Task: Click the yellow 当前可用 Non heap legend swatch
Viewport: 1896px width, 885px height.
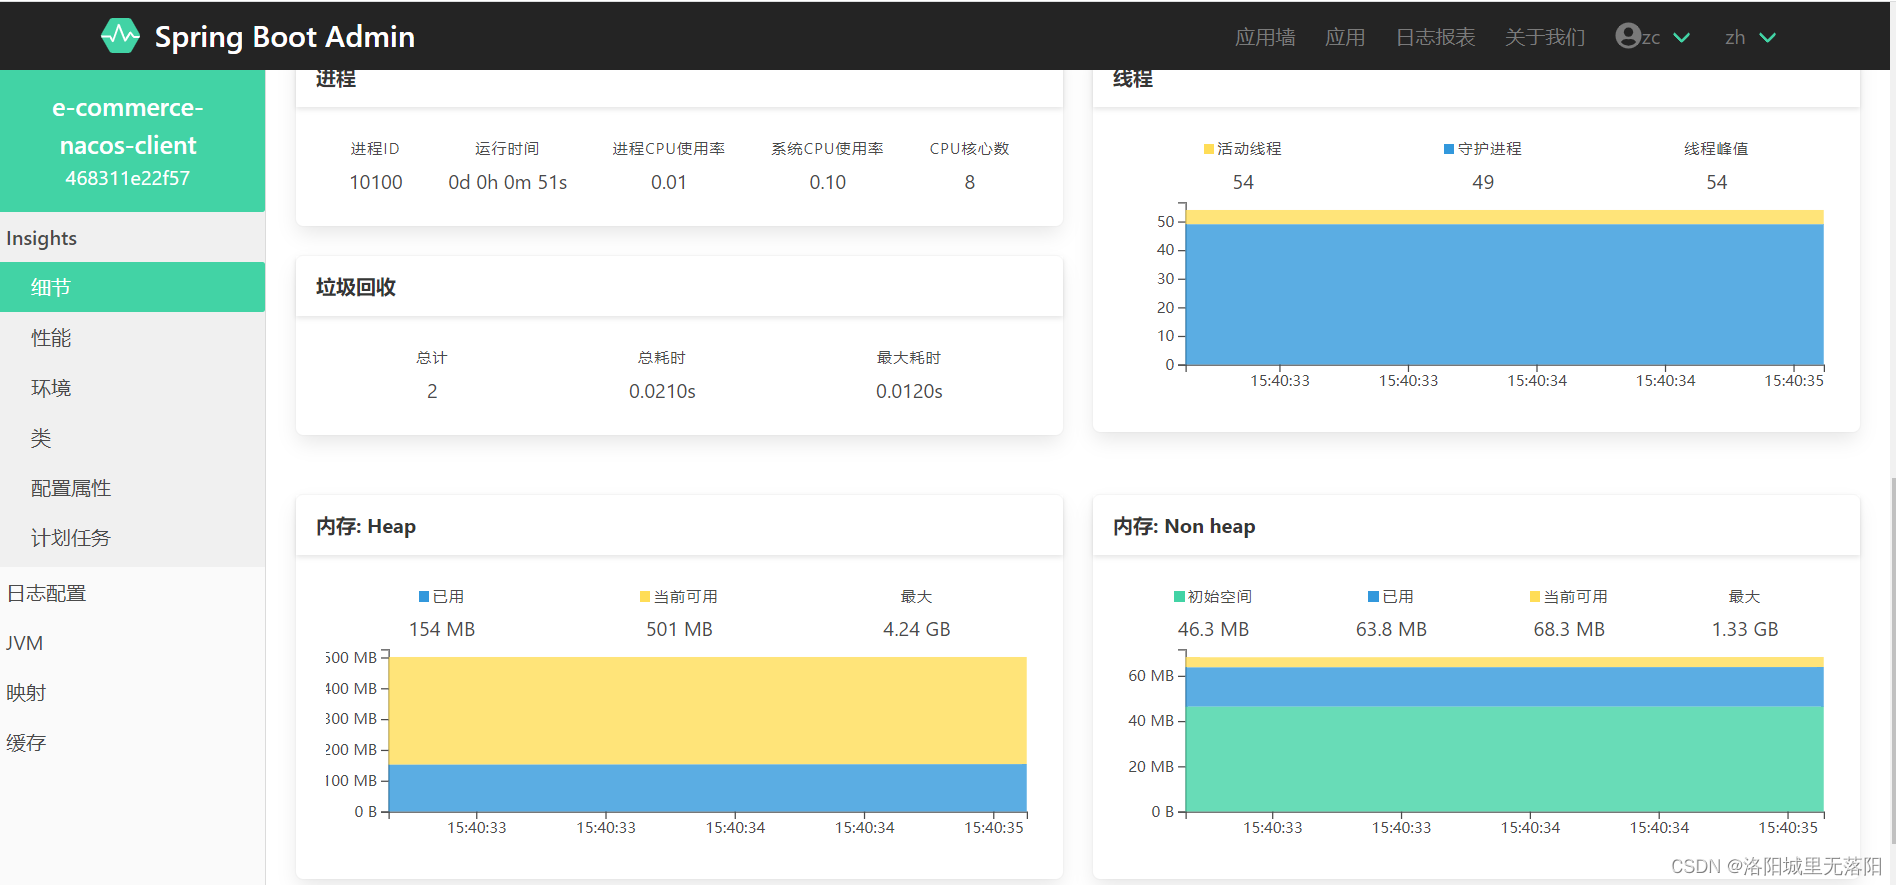Action: (x=1535, y=597)
